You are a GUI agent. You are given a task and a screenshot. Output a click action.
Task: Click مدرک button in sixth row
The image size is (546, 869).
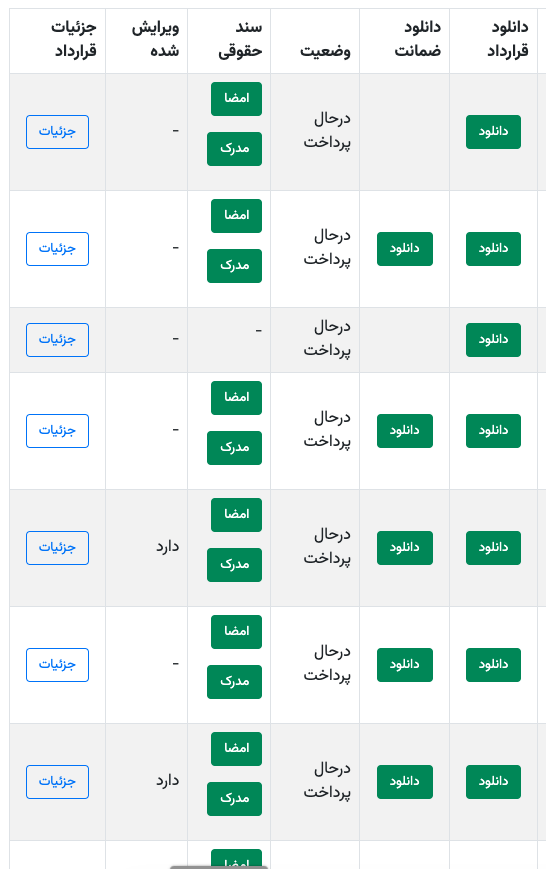(x=234, y=682)
